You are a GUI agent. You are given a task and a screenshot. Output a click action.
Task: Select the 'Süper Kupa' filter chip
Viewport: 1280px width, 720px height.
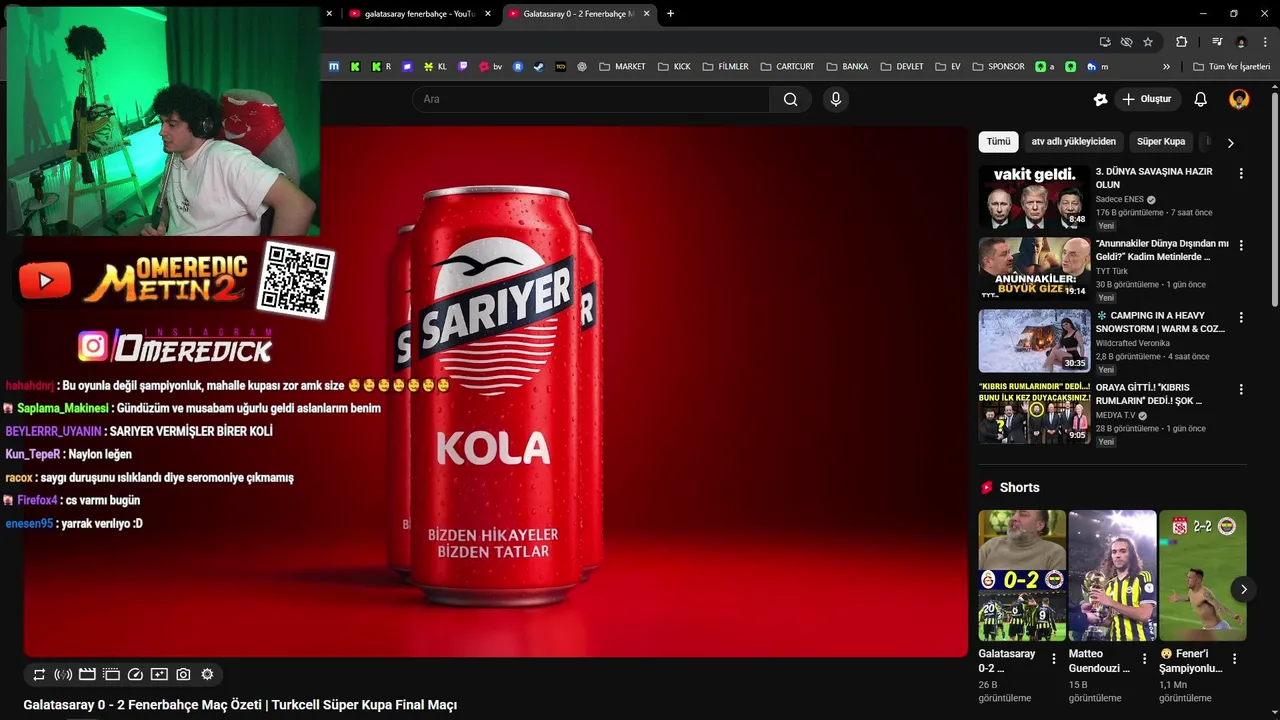tap(1160, 142)
